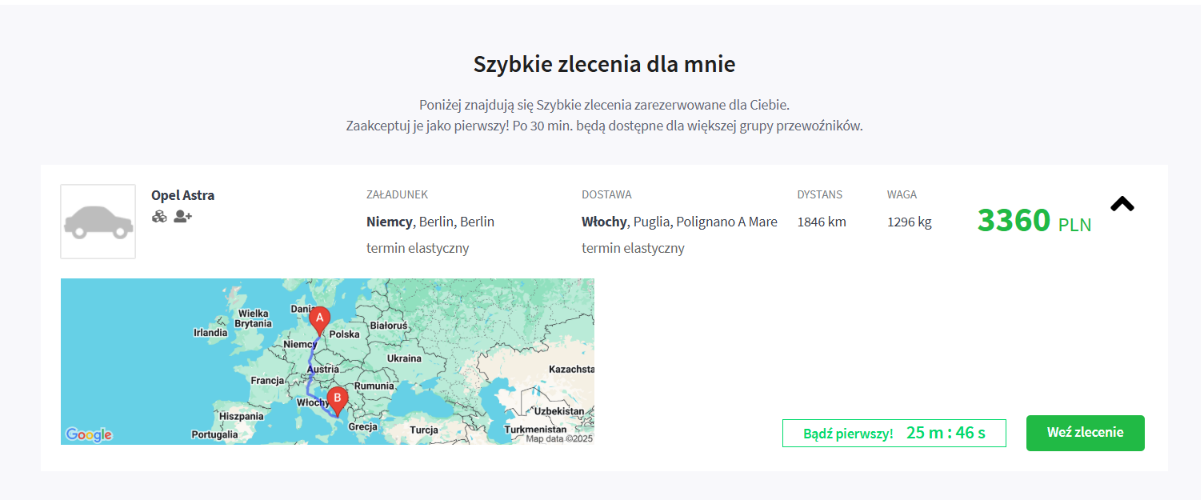Image resolution: width=1201 pixels, height=500 pixels.
Task: Click the Opel Astra order title
Action: (183, 195)
